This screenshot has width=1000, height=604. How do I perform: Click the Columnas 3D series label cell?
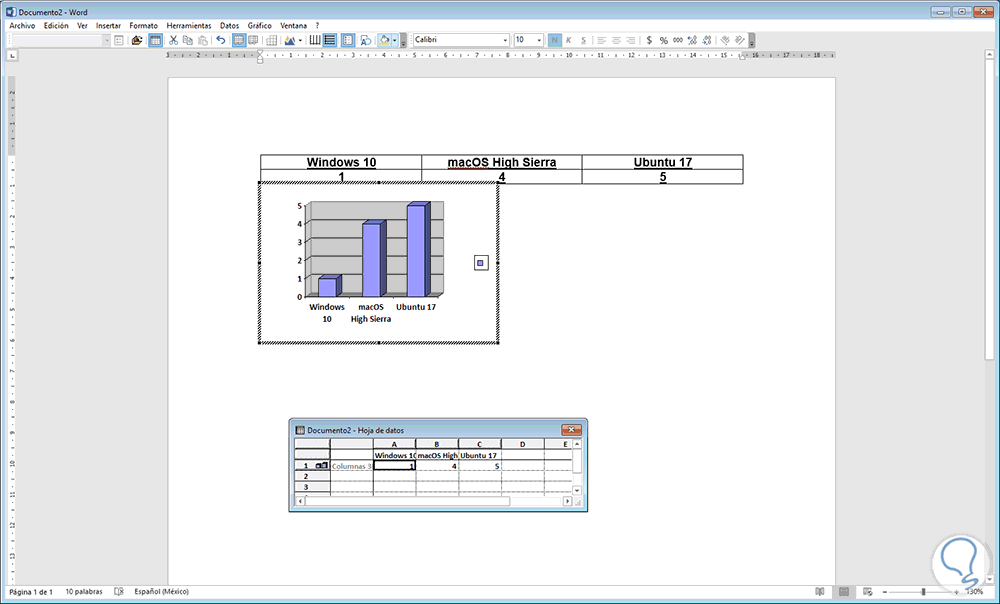point(351,466)
